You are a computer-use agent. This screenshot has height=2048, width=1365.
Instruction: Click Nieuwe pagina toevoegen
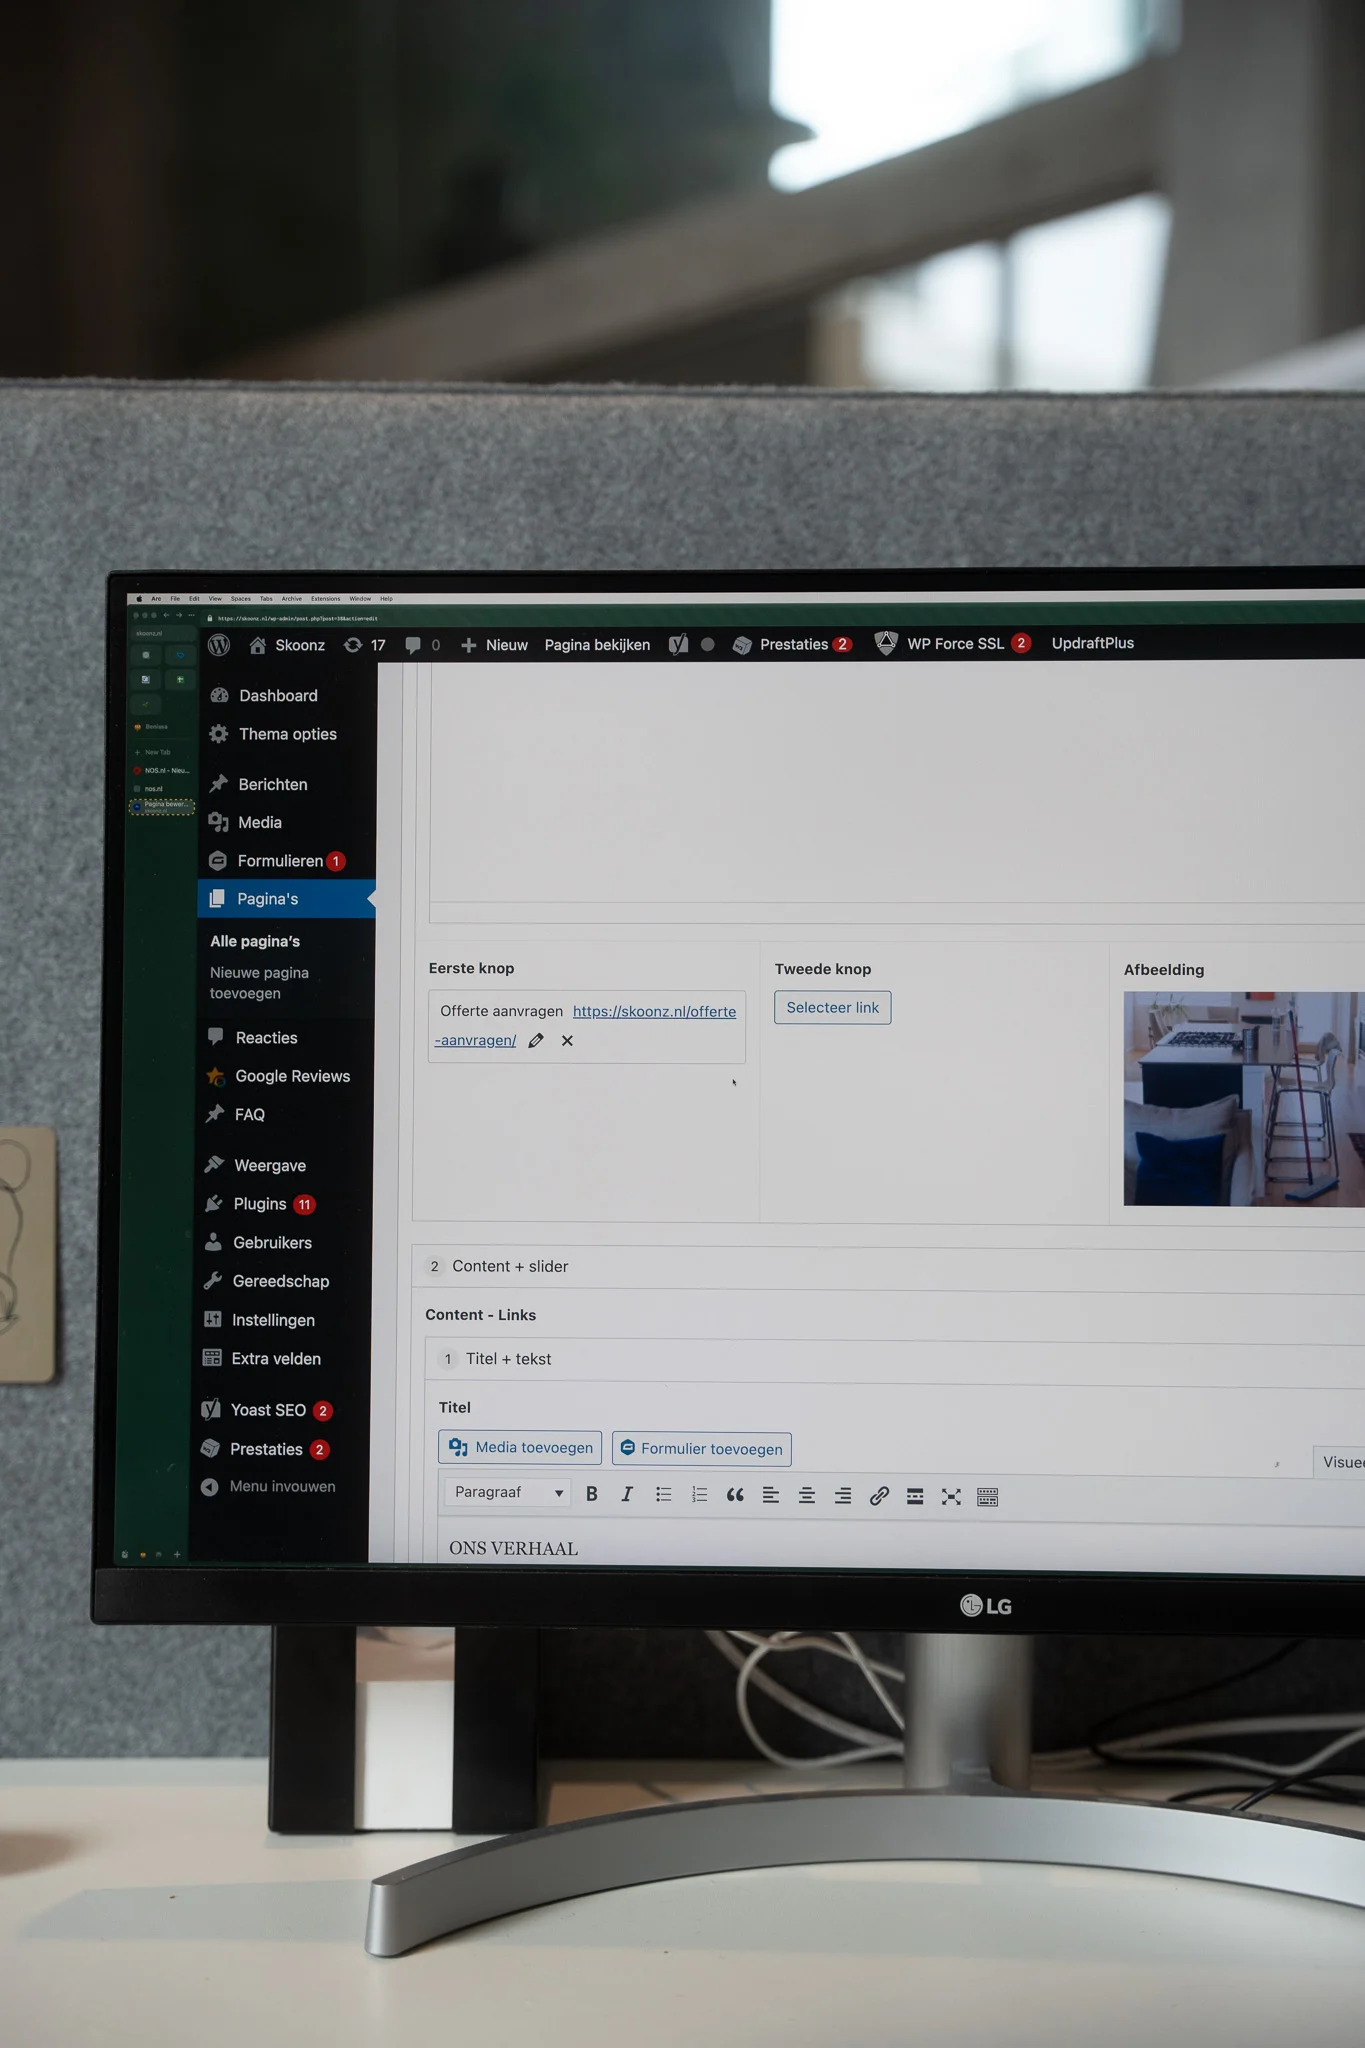pos(259,983)
